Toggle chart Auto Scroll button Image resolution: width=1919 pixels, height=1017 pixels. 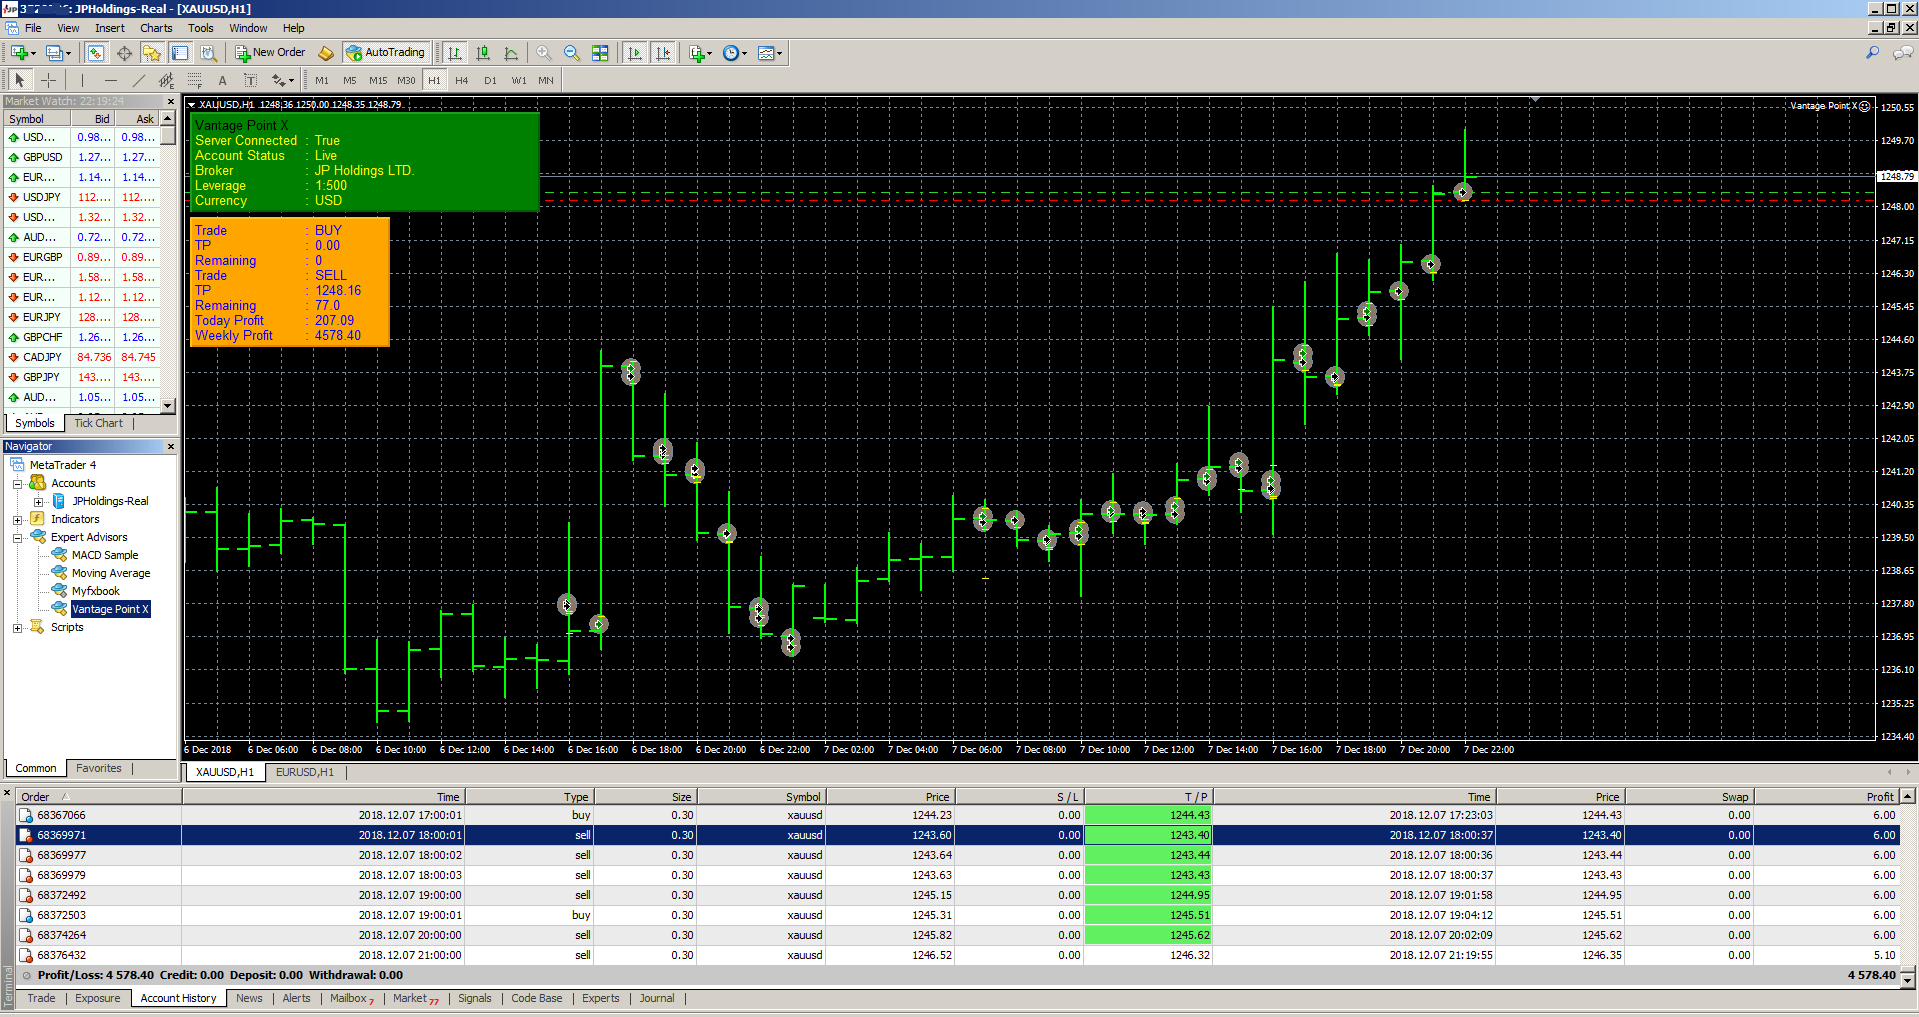[635, 53]
